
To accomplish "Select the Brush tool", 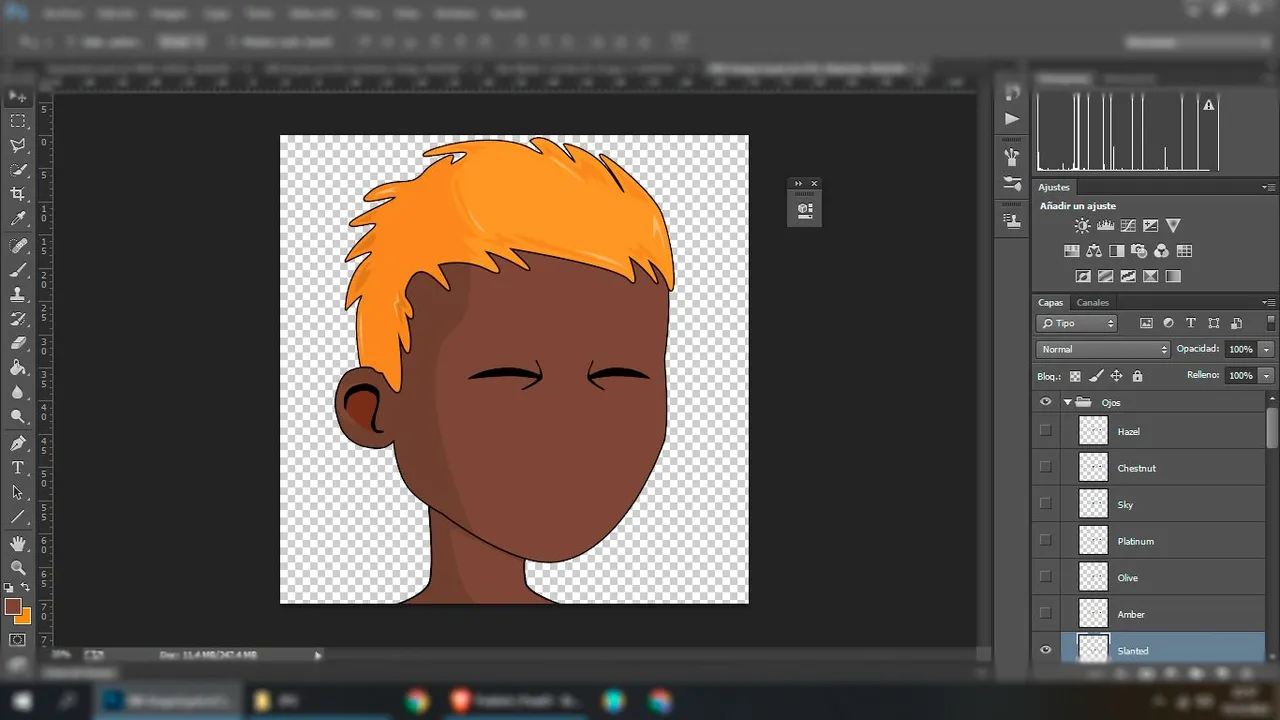I will point(18,270).
